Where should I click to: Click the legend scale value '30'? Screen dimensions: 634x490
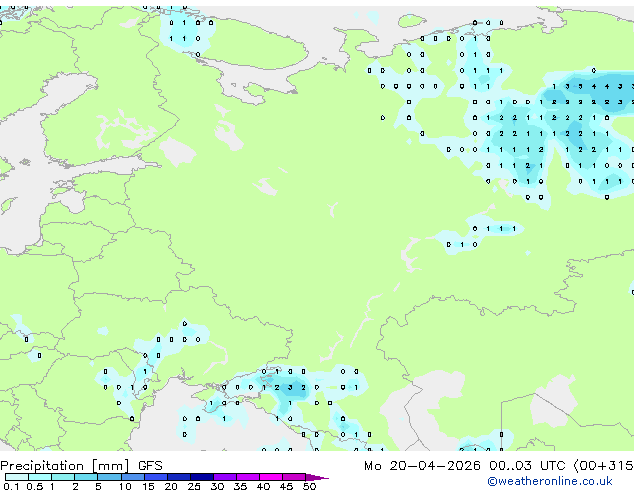click(x=217, y=486)
